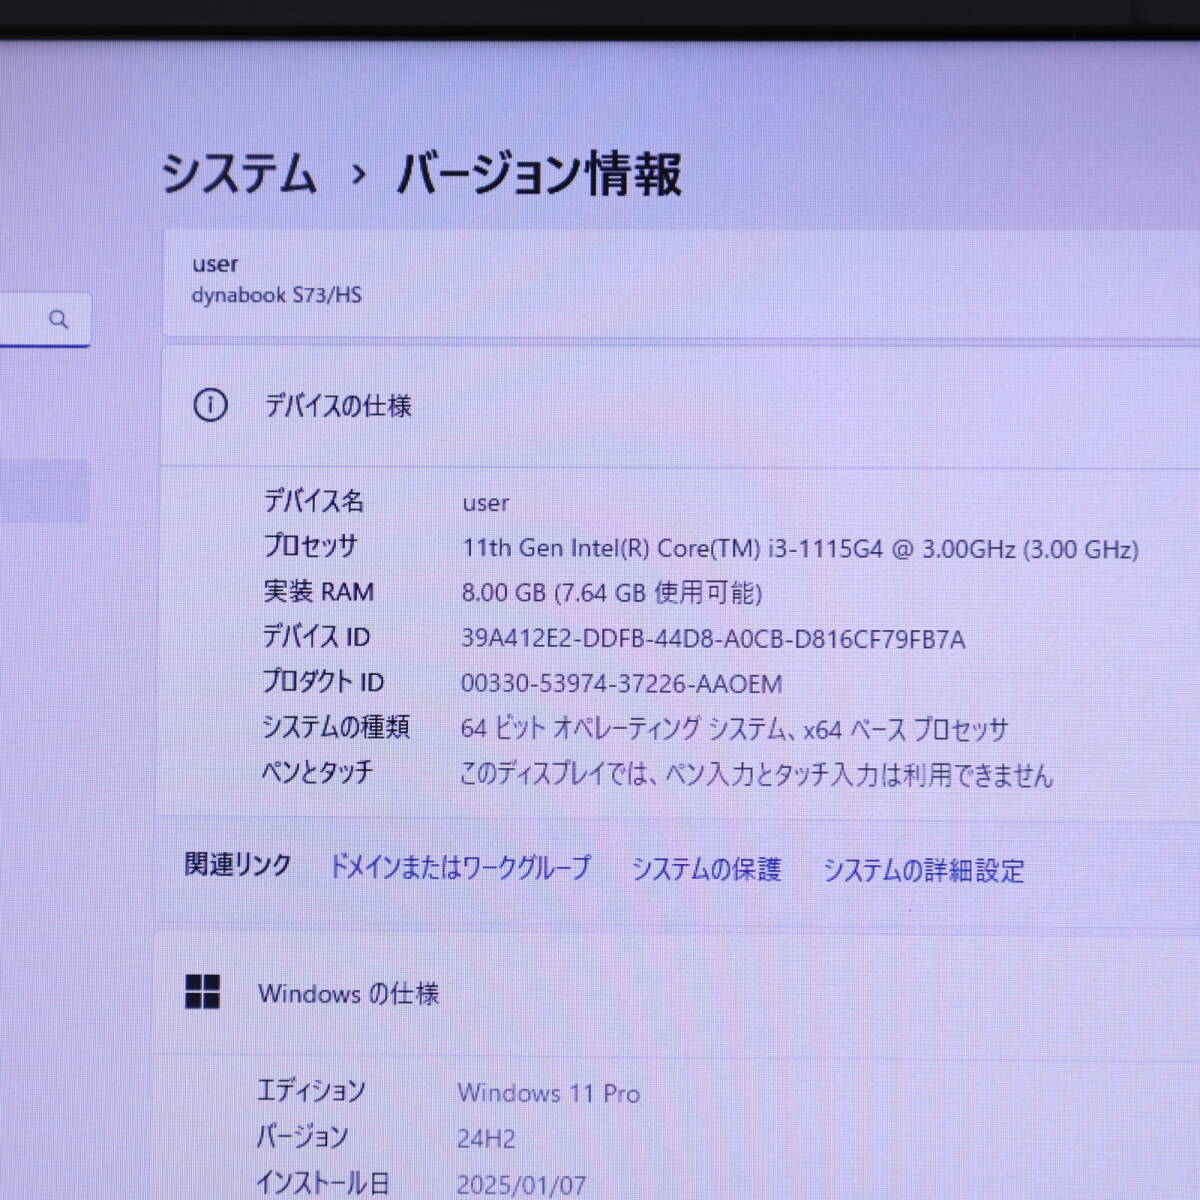Select the インストール日 label

pos(322,1183)
